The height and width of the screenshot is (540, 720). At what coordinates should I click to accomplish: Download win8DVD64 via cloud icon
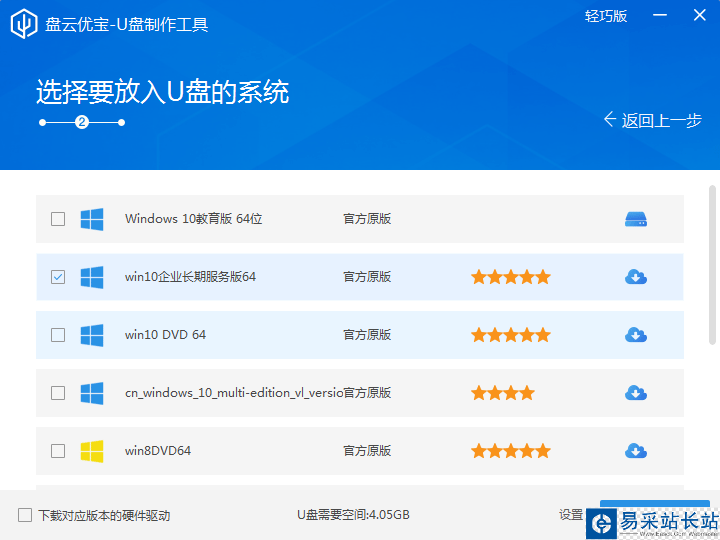(x=636, y=451)
